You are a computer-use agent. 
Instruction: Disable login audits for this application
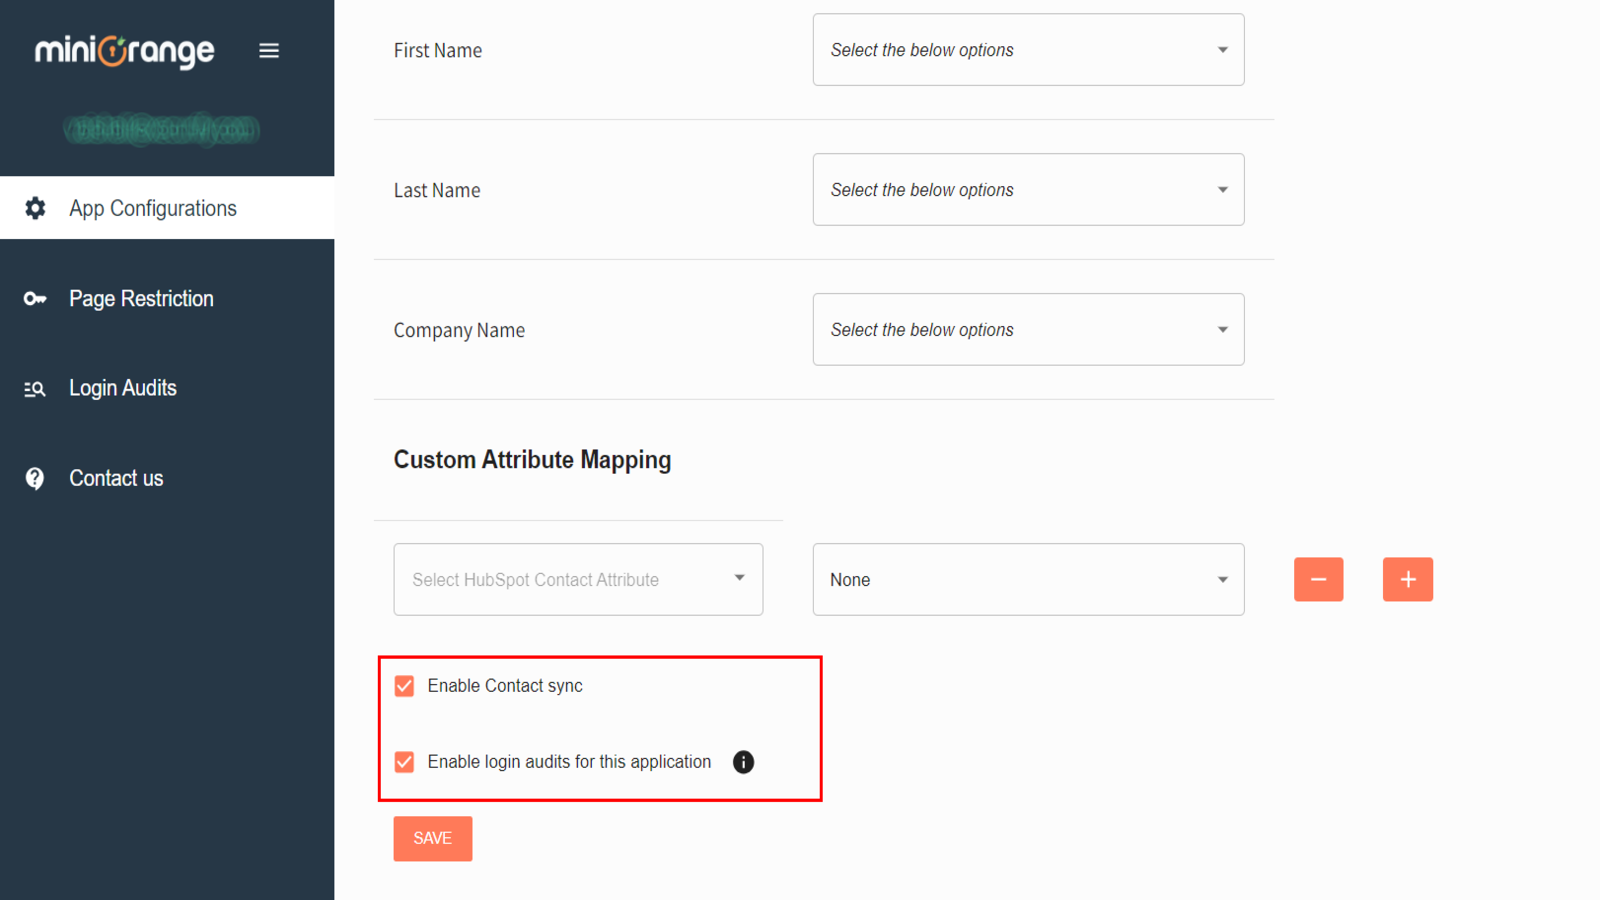(x=404, y=762)
